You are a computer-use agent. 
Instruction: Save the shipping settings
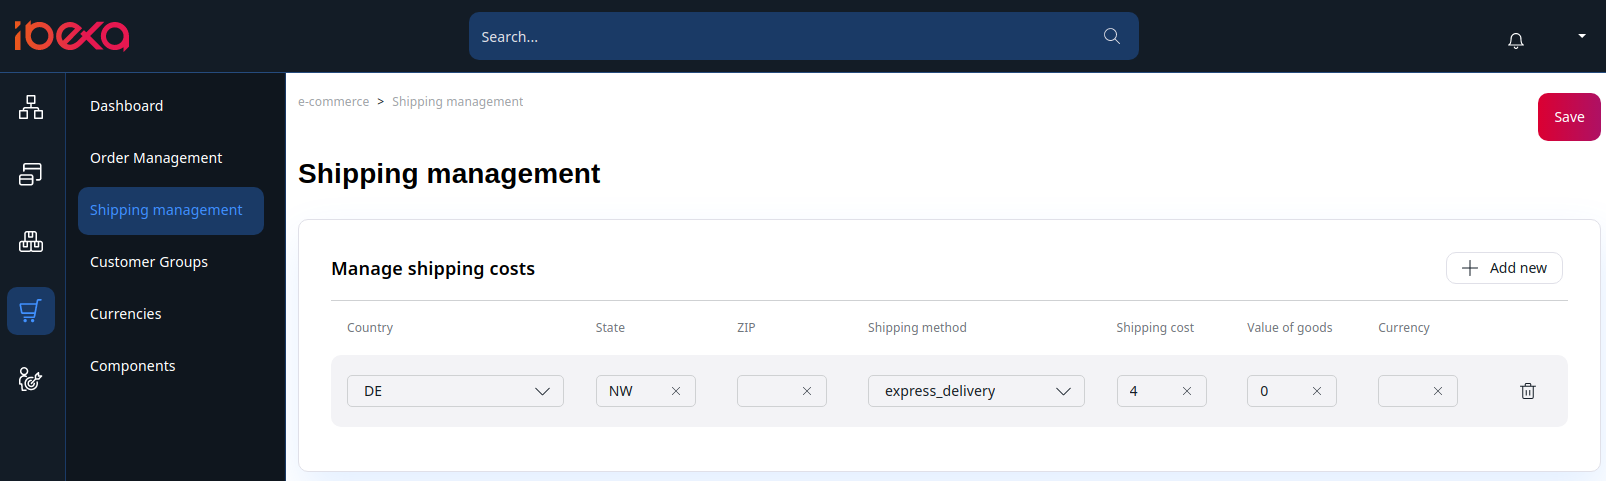click(1569, 117)
